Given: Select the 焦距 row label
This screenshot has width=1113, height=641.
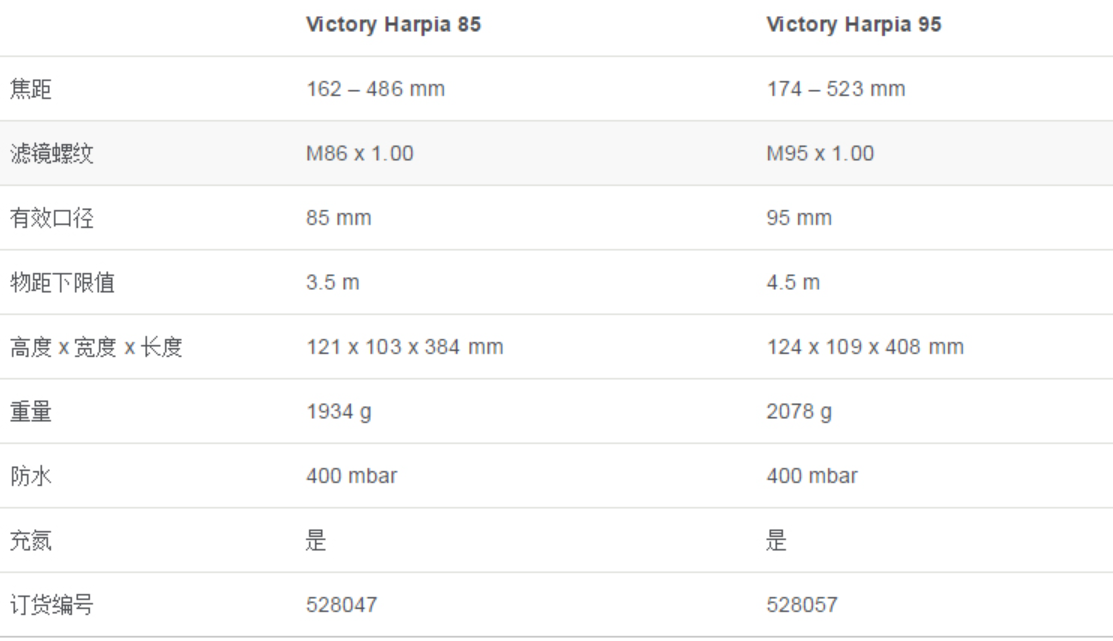Looking at the screenshot, I should (x=31, y=89).
